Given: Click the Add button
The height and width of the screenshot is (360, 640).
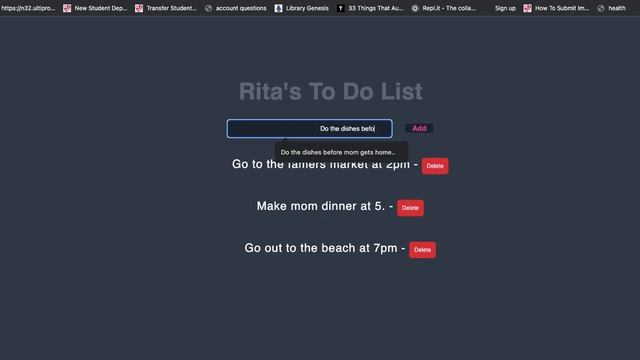Looking at the screenshot, I should pos(419,128).
